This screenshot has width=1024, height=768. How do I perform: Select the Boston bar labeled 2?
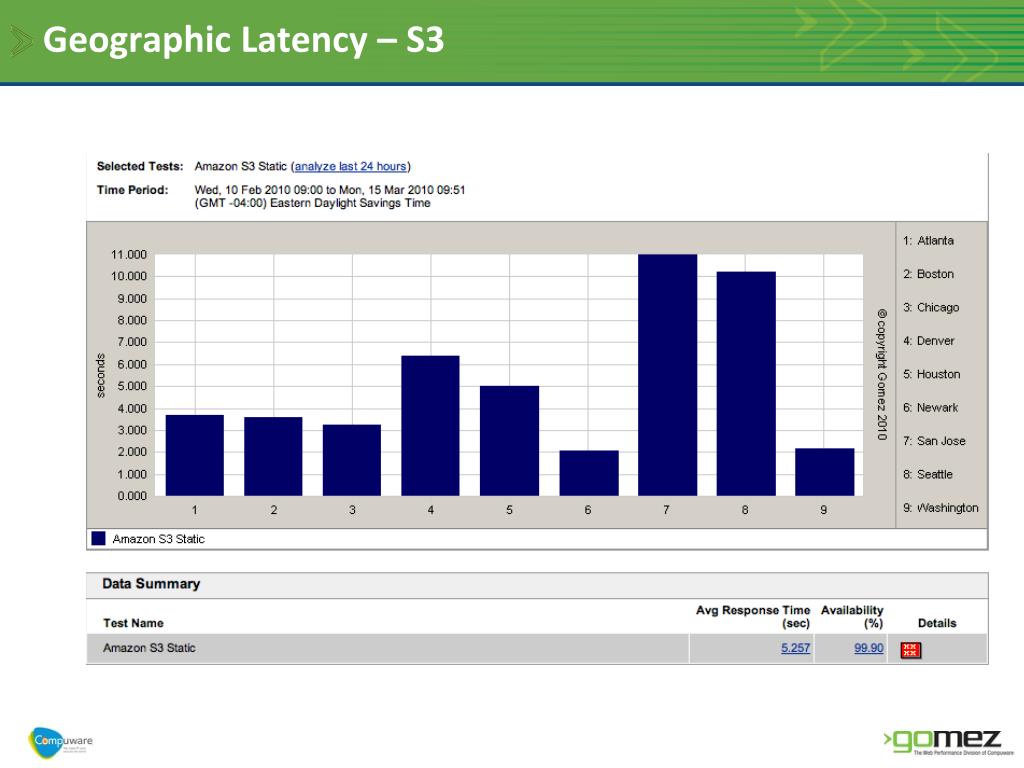point(273,456)
